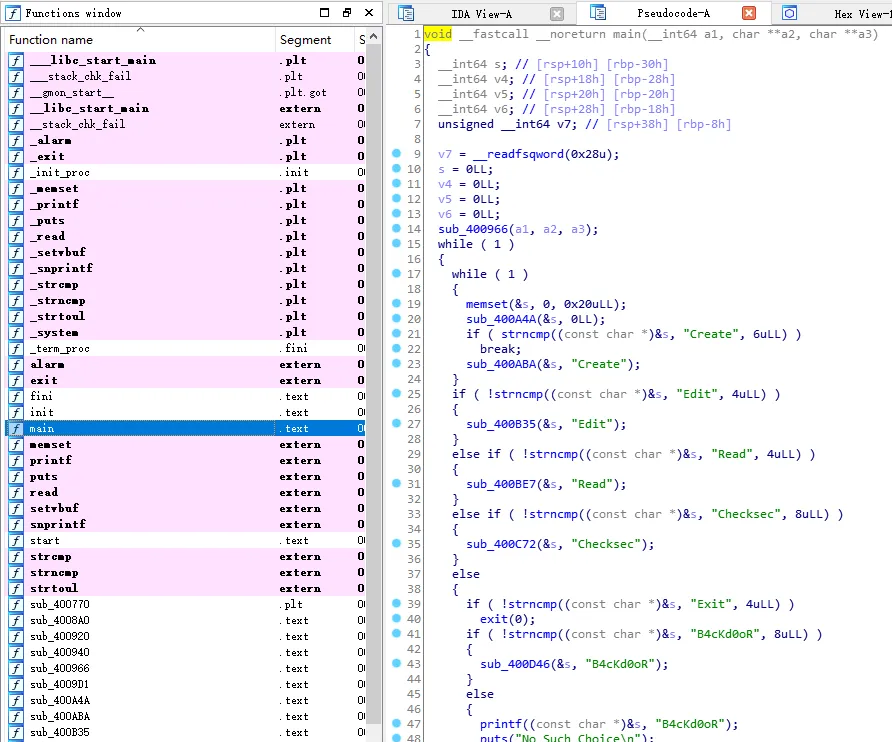Toggle breakpoint dot on line 43
The width and height of the screenshot is (892, 742).
(x=397, y=663)
